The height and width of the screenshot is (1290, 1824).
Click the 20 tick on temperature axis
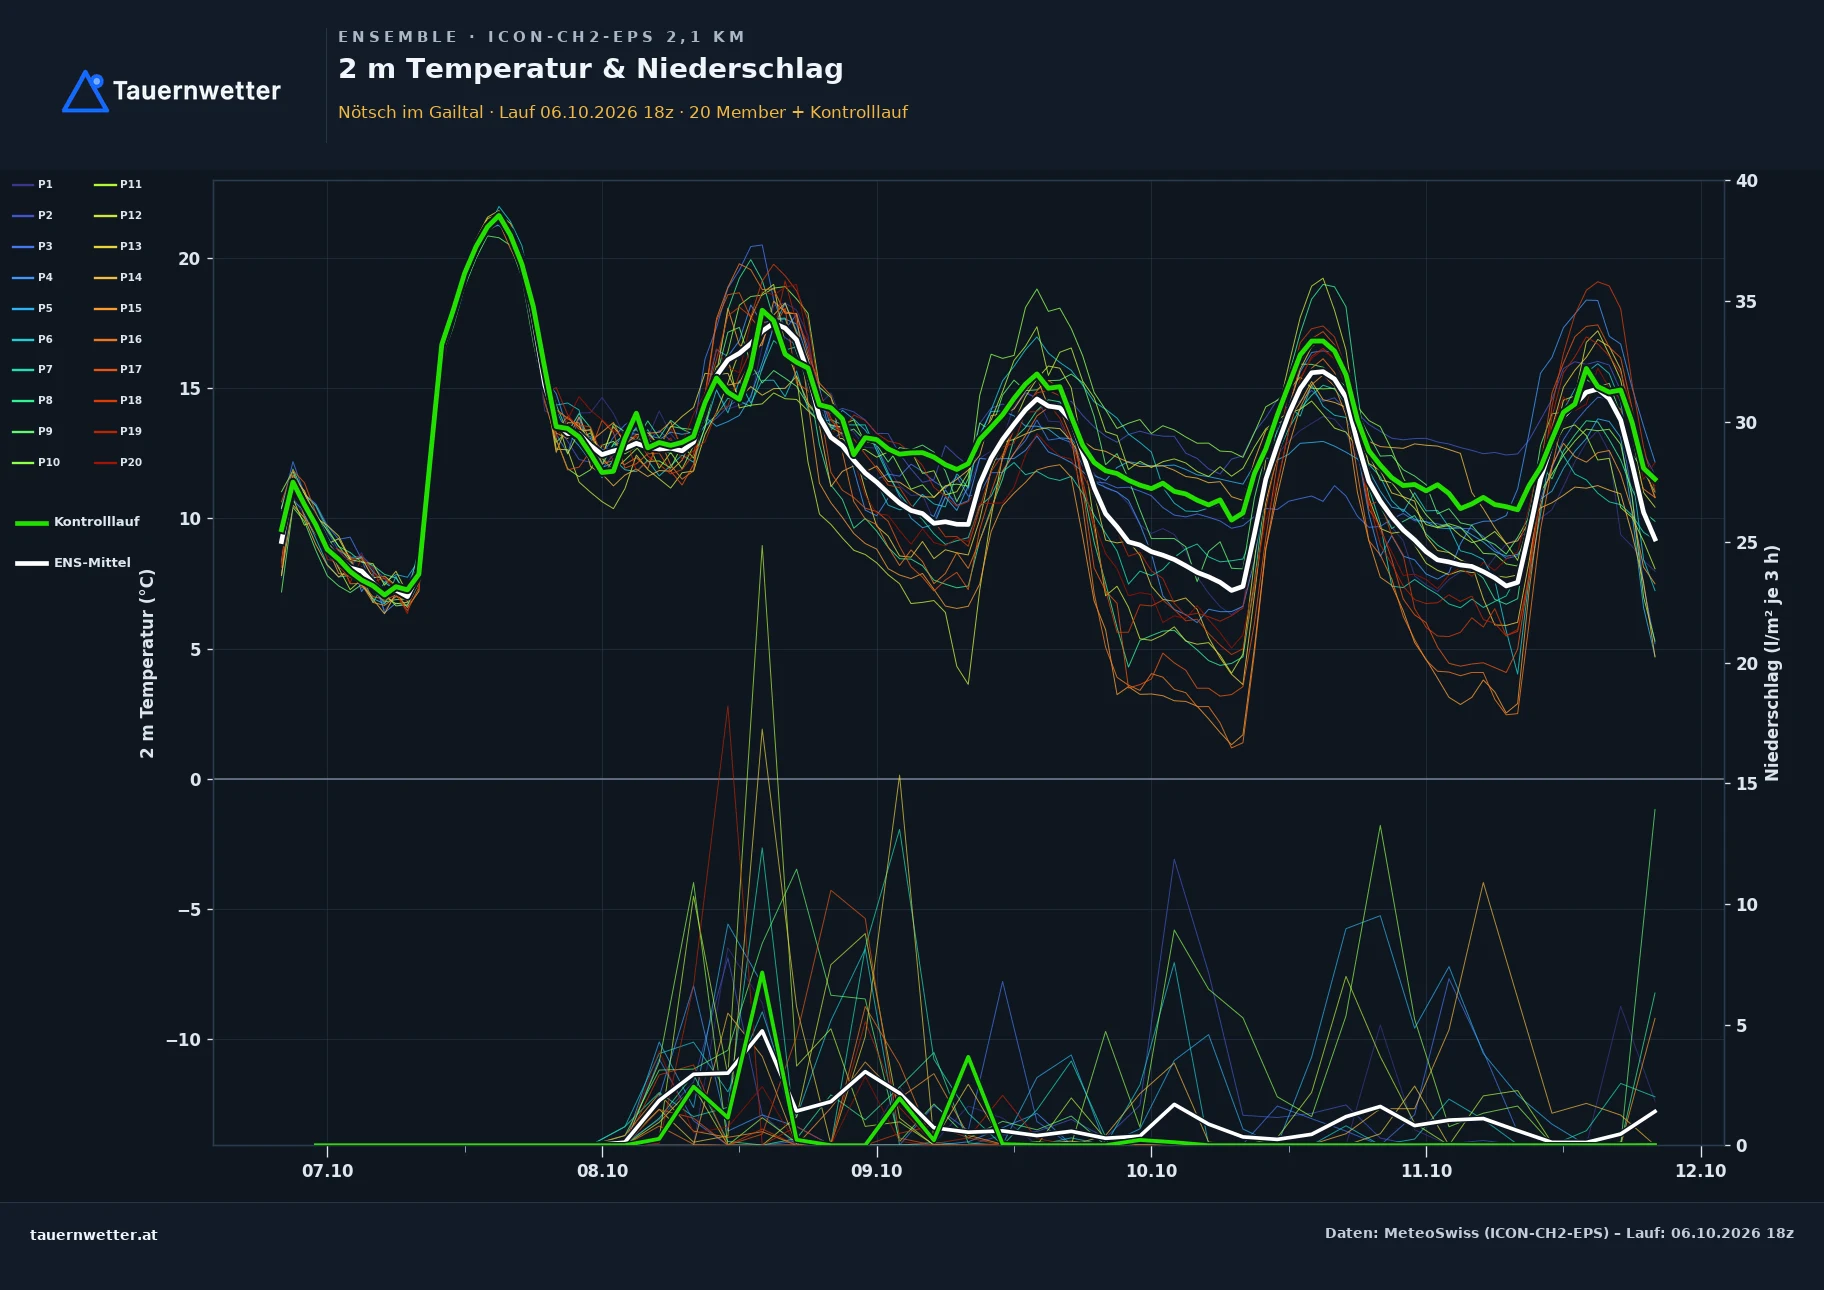[189, 259]
